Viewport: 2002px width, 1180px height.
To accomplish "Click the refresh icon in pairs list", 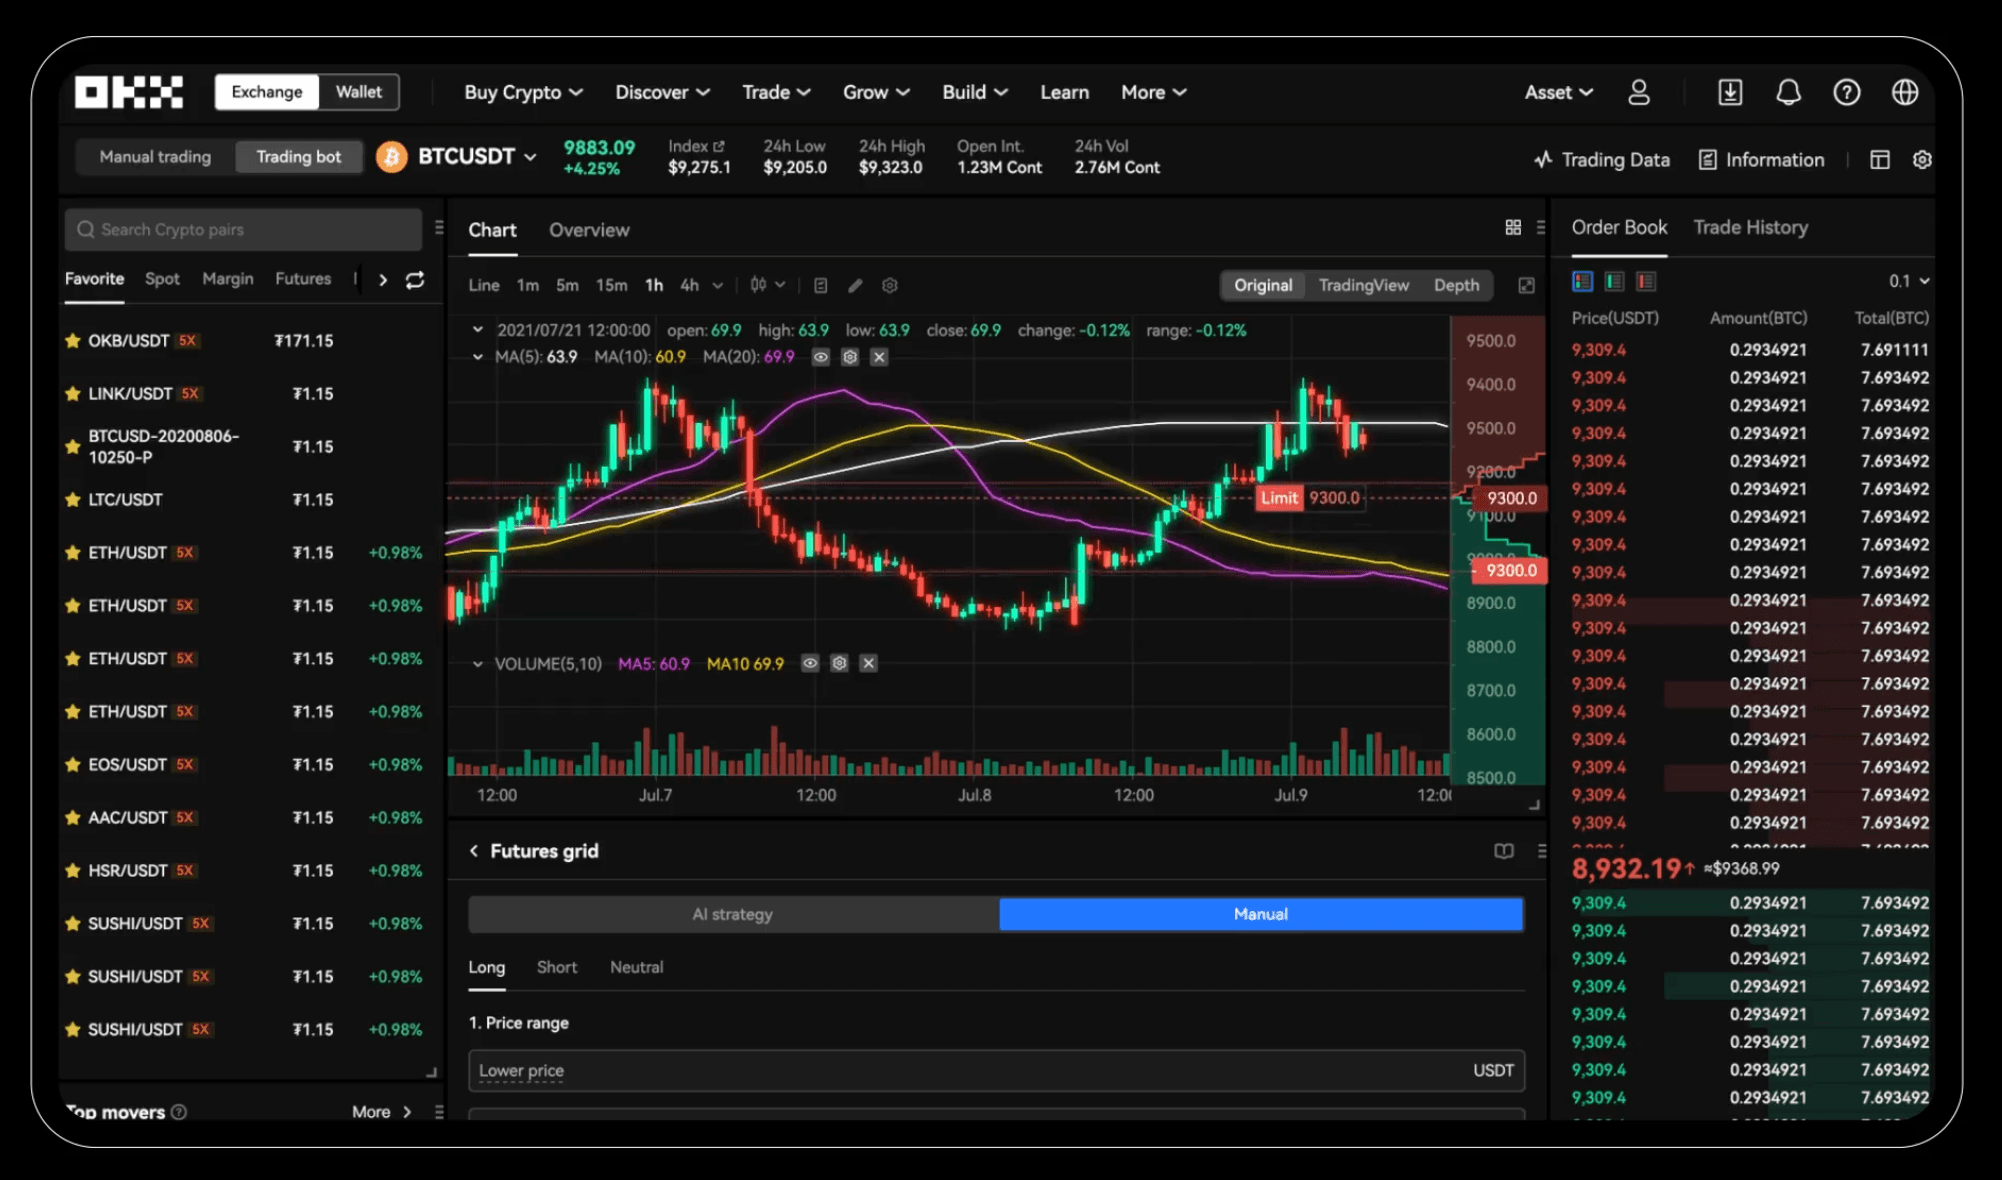I will coord(415,280).
